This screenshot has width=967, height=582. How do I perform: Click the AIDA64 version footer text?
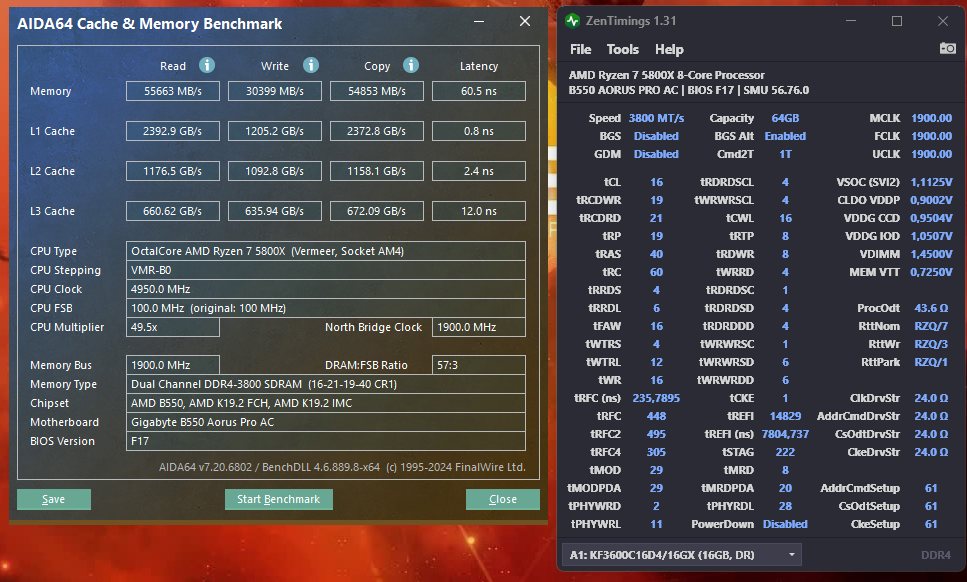click(342, 467)
